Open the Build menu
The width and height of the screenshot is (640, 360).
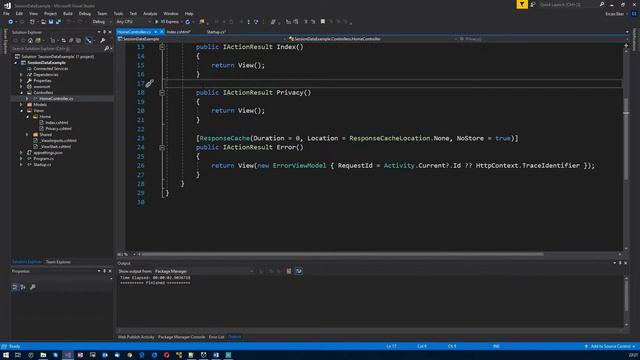(68, 13)
